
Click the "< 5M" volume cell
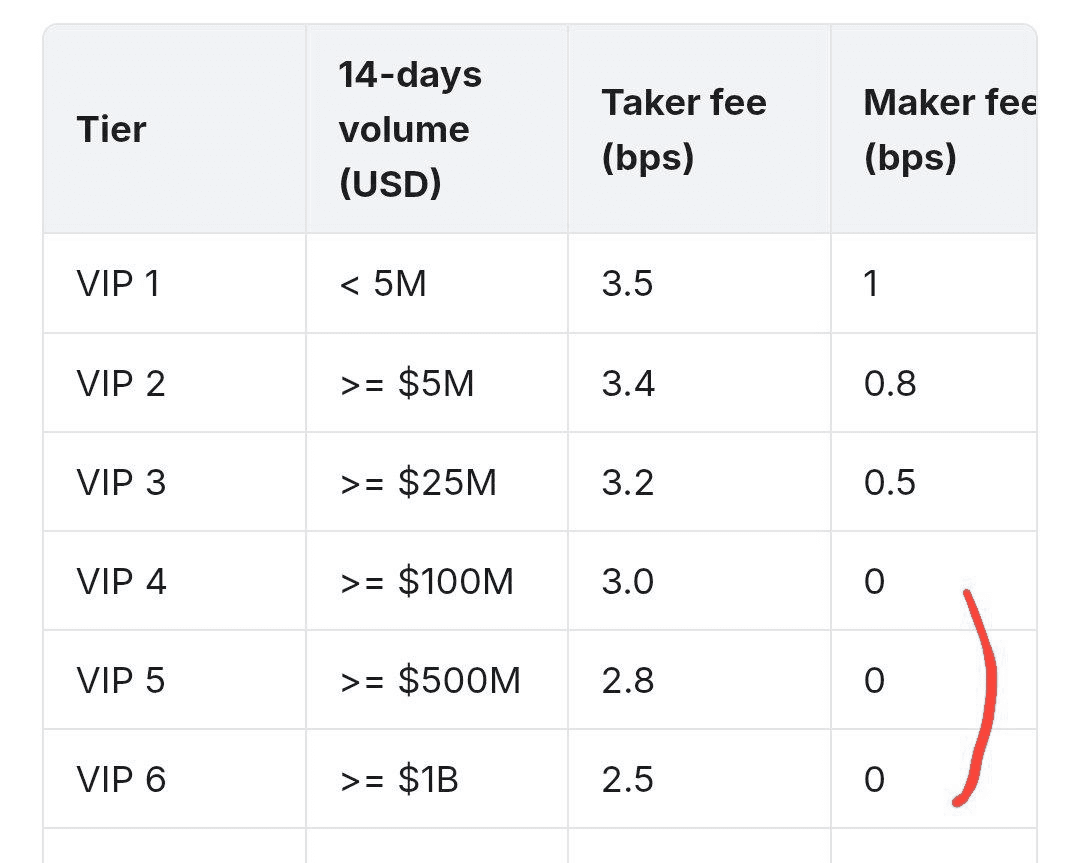click(383, 284)
